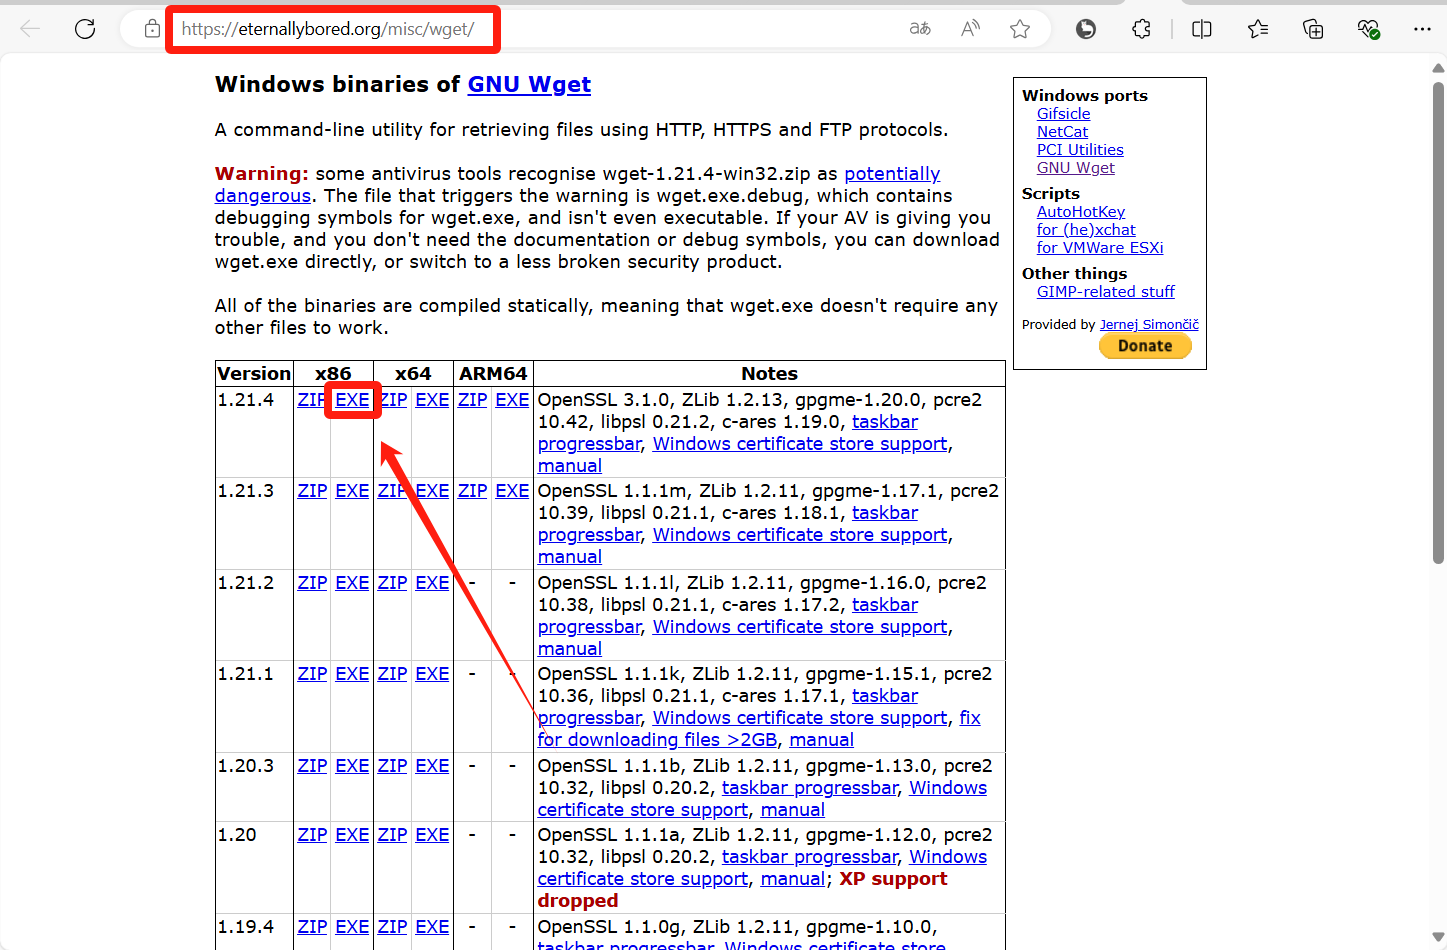This screenshot has width=1447, height=950.
Task: Open the Gifsicle link in Windows ports
Action: (1063, 114)
